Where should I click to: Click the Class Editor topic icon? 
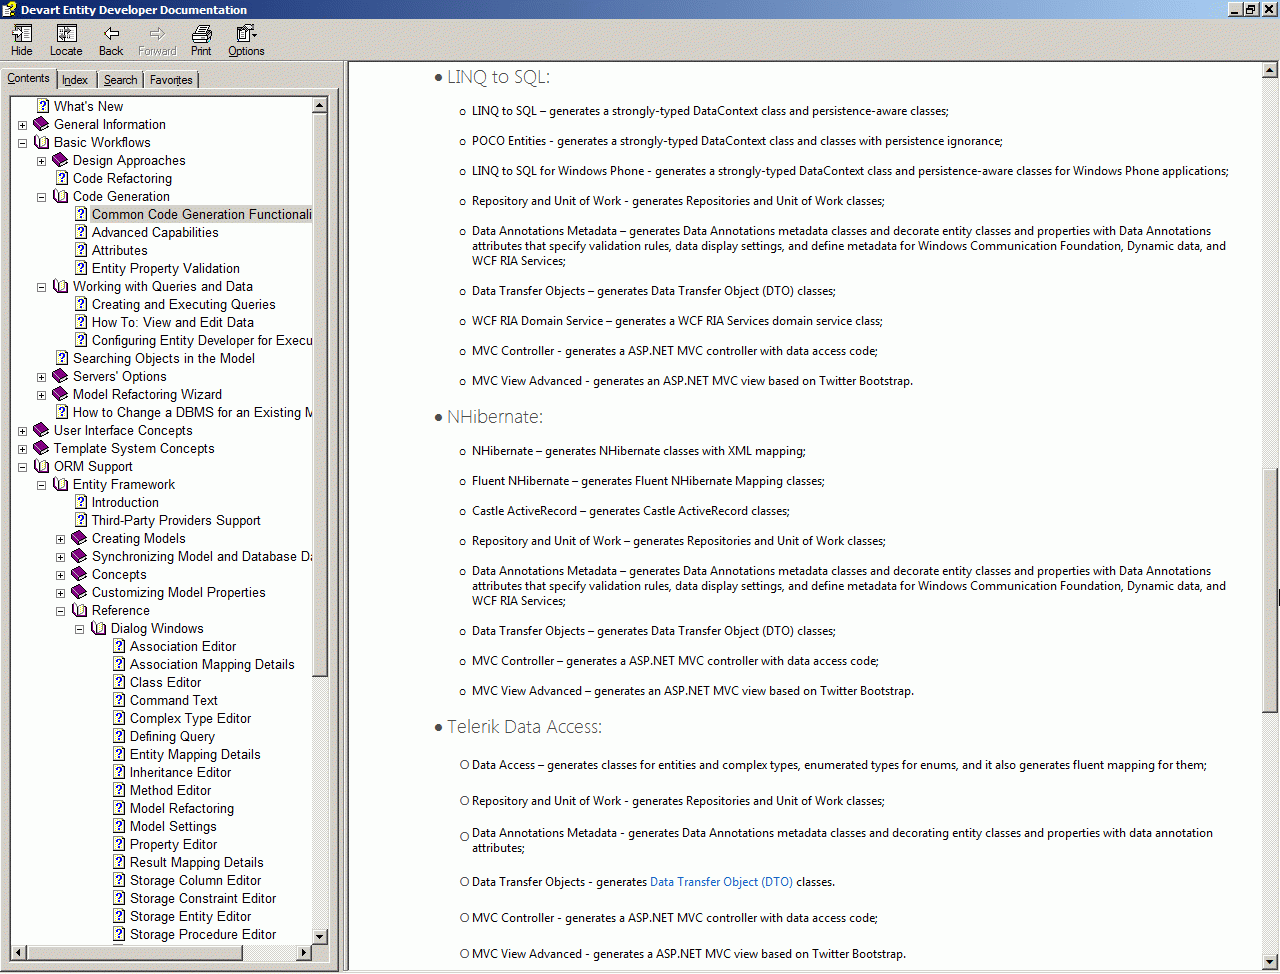click(x=119, y=682)
